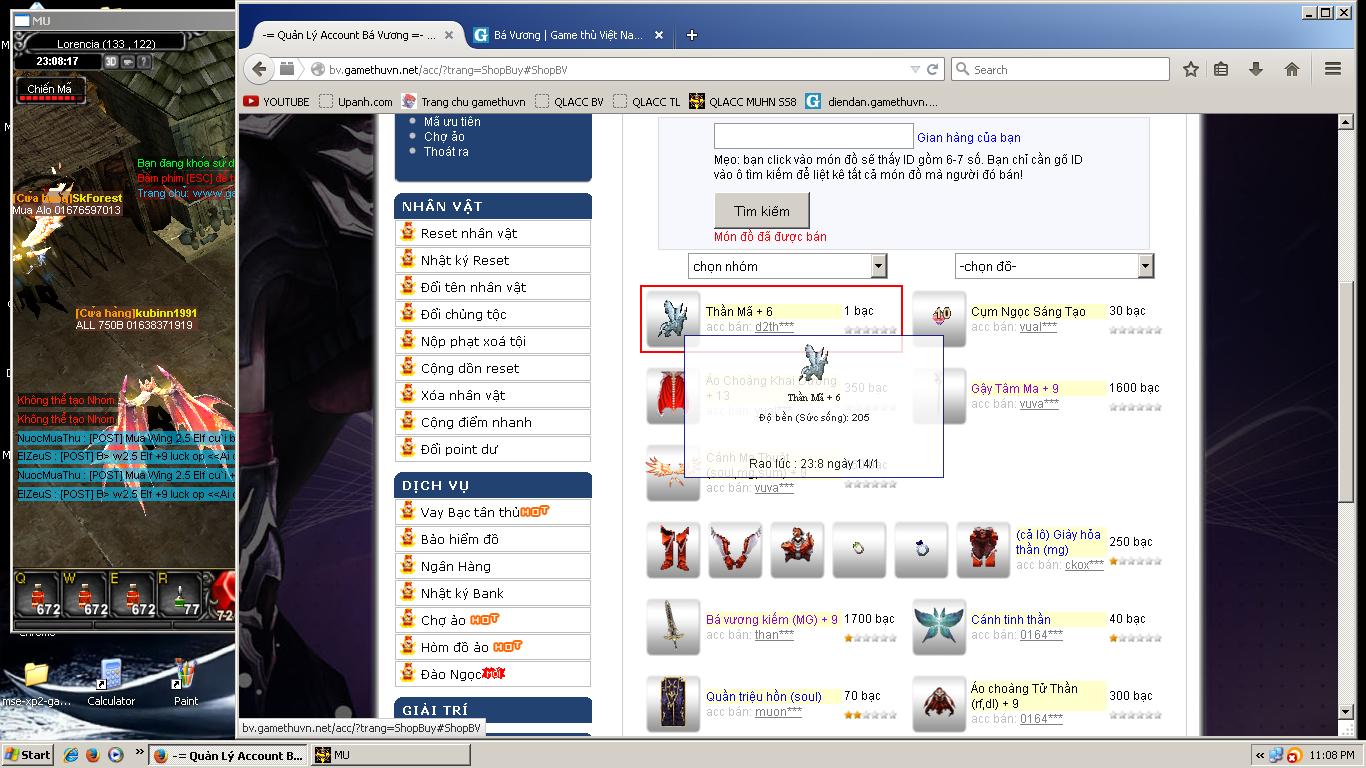Open a new browser tab
This screenshot has width=1366, height=768.
(x=691, y=35)
